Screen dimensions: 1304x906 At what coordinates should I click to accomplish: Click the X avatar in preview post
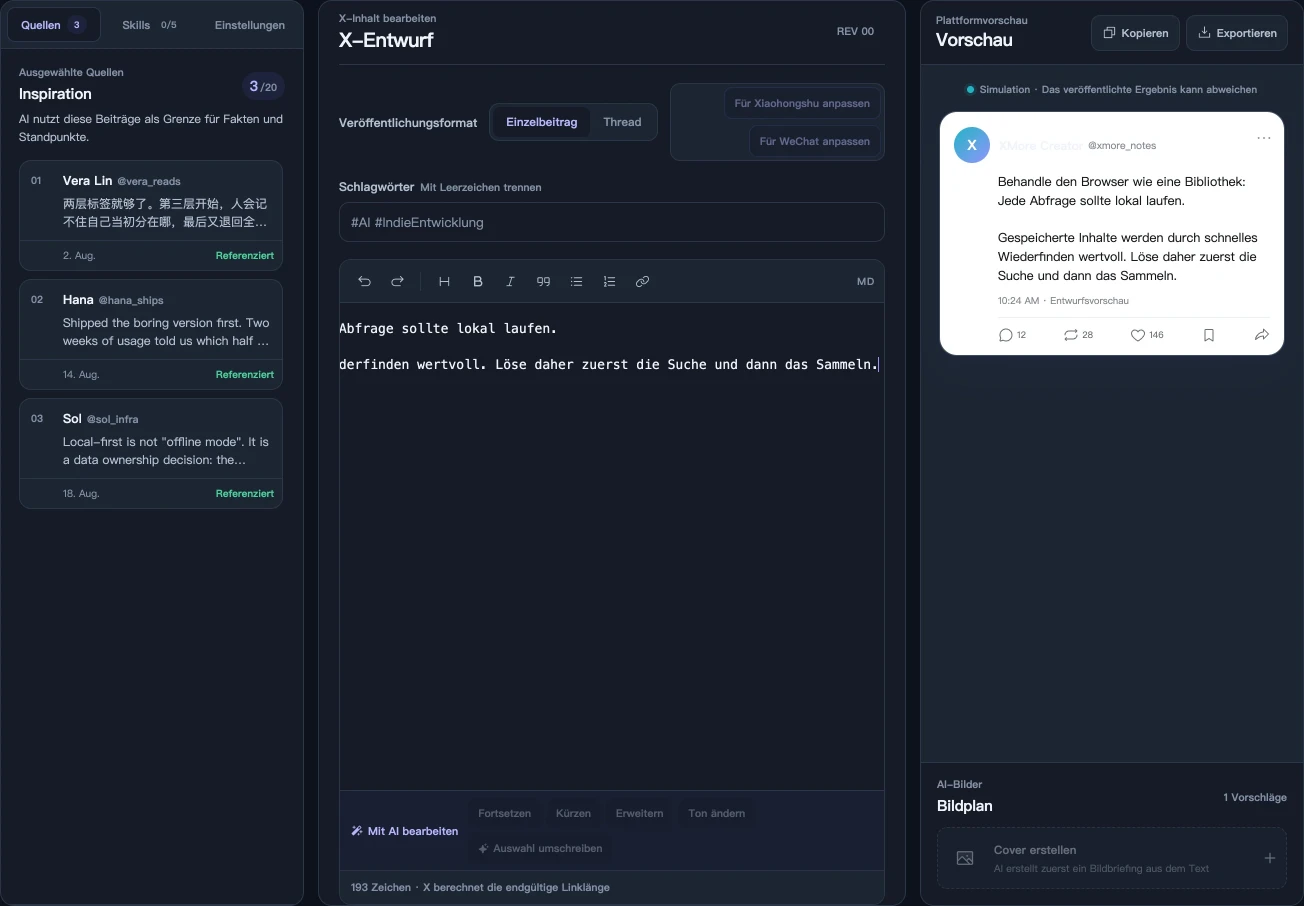click(972, 145)
